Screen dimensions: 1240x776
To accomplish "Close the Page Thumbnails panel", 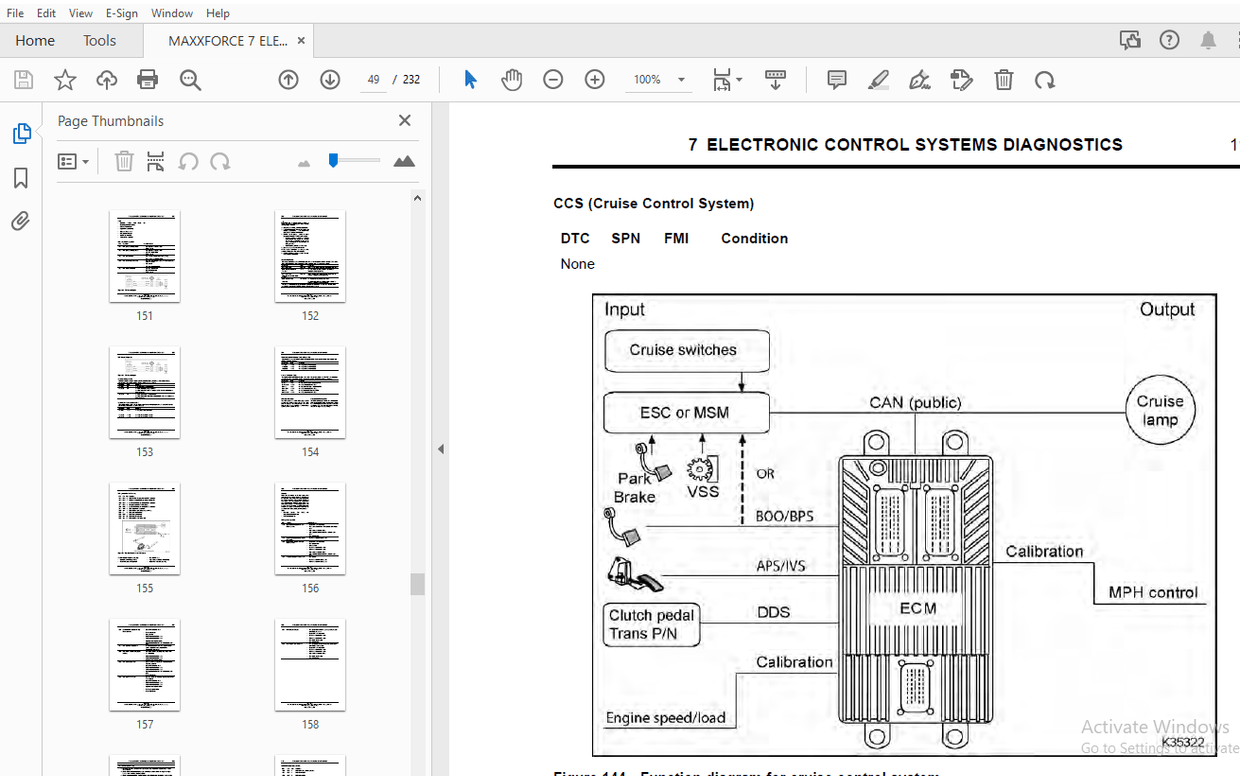I will point(404,119).
